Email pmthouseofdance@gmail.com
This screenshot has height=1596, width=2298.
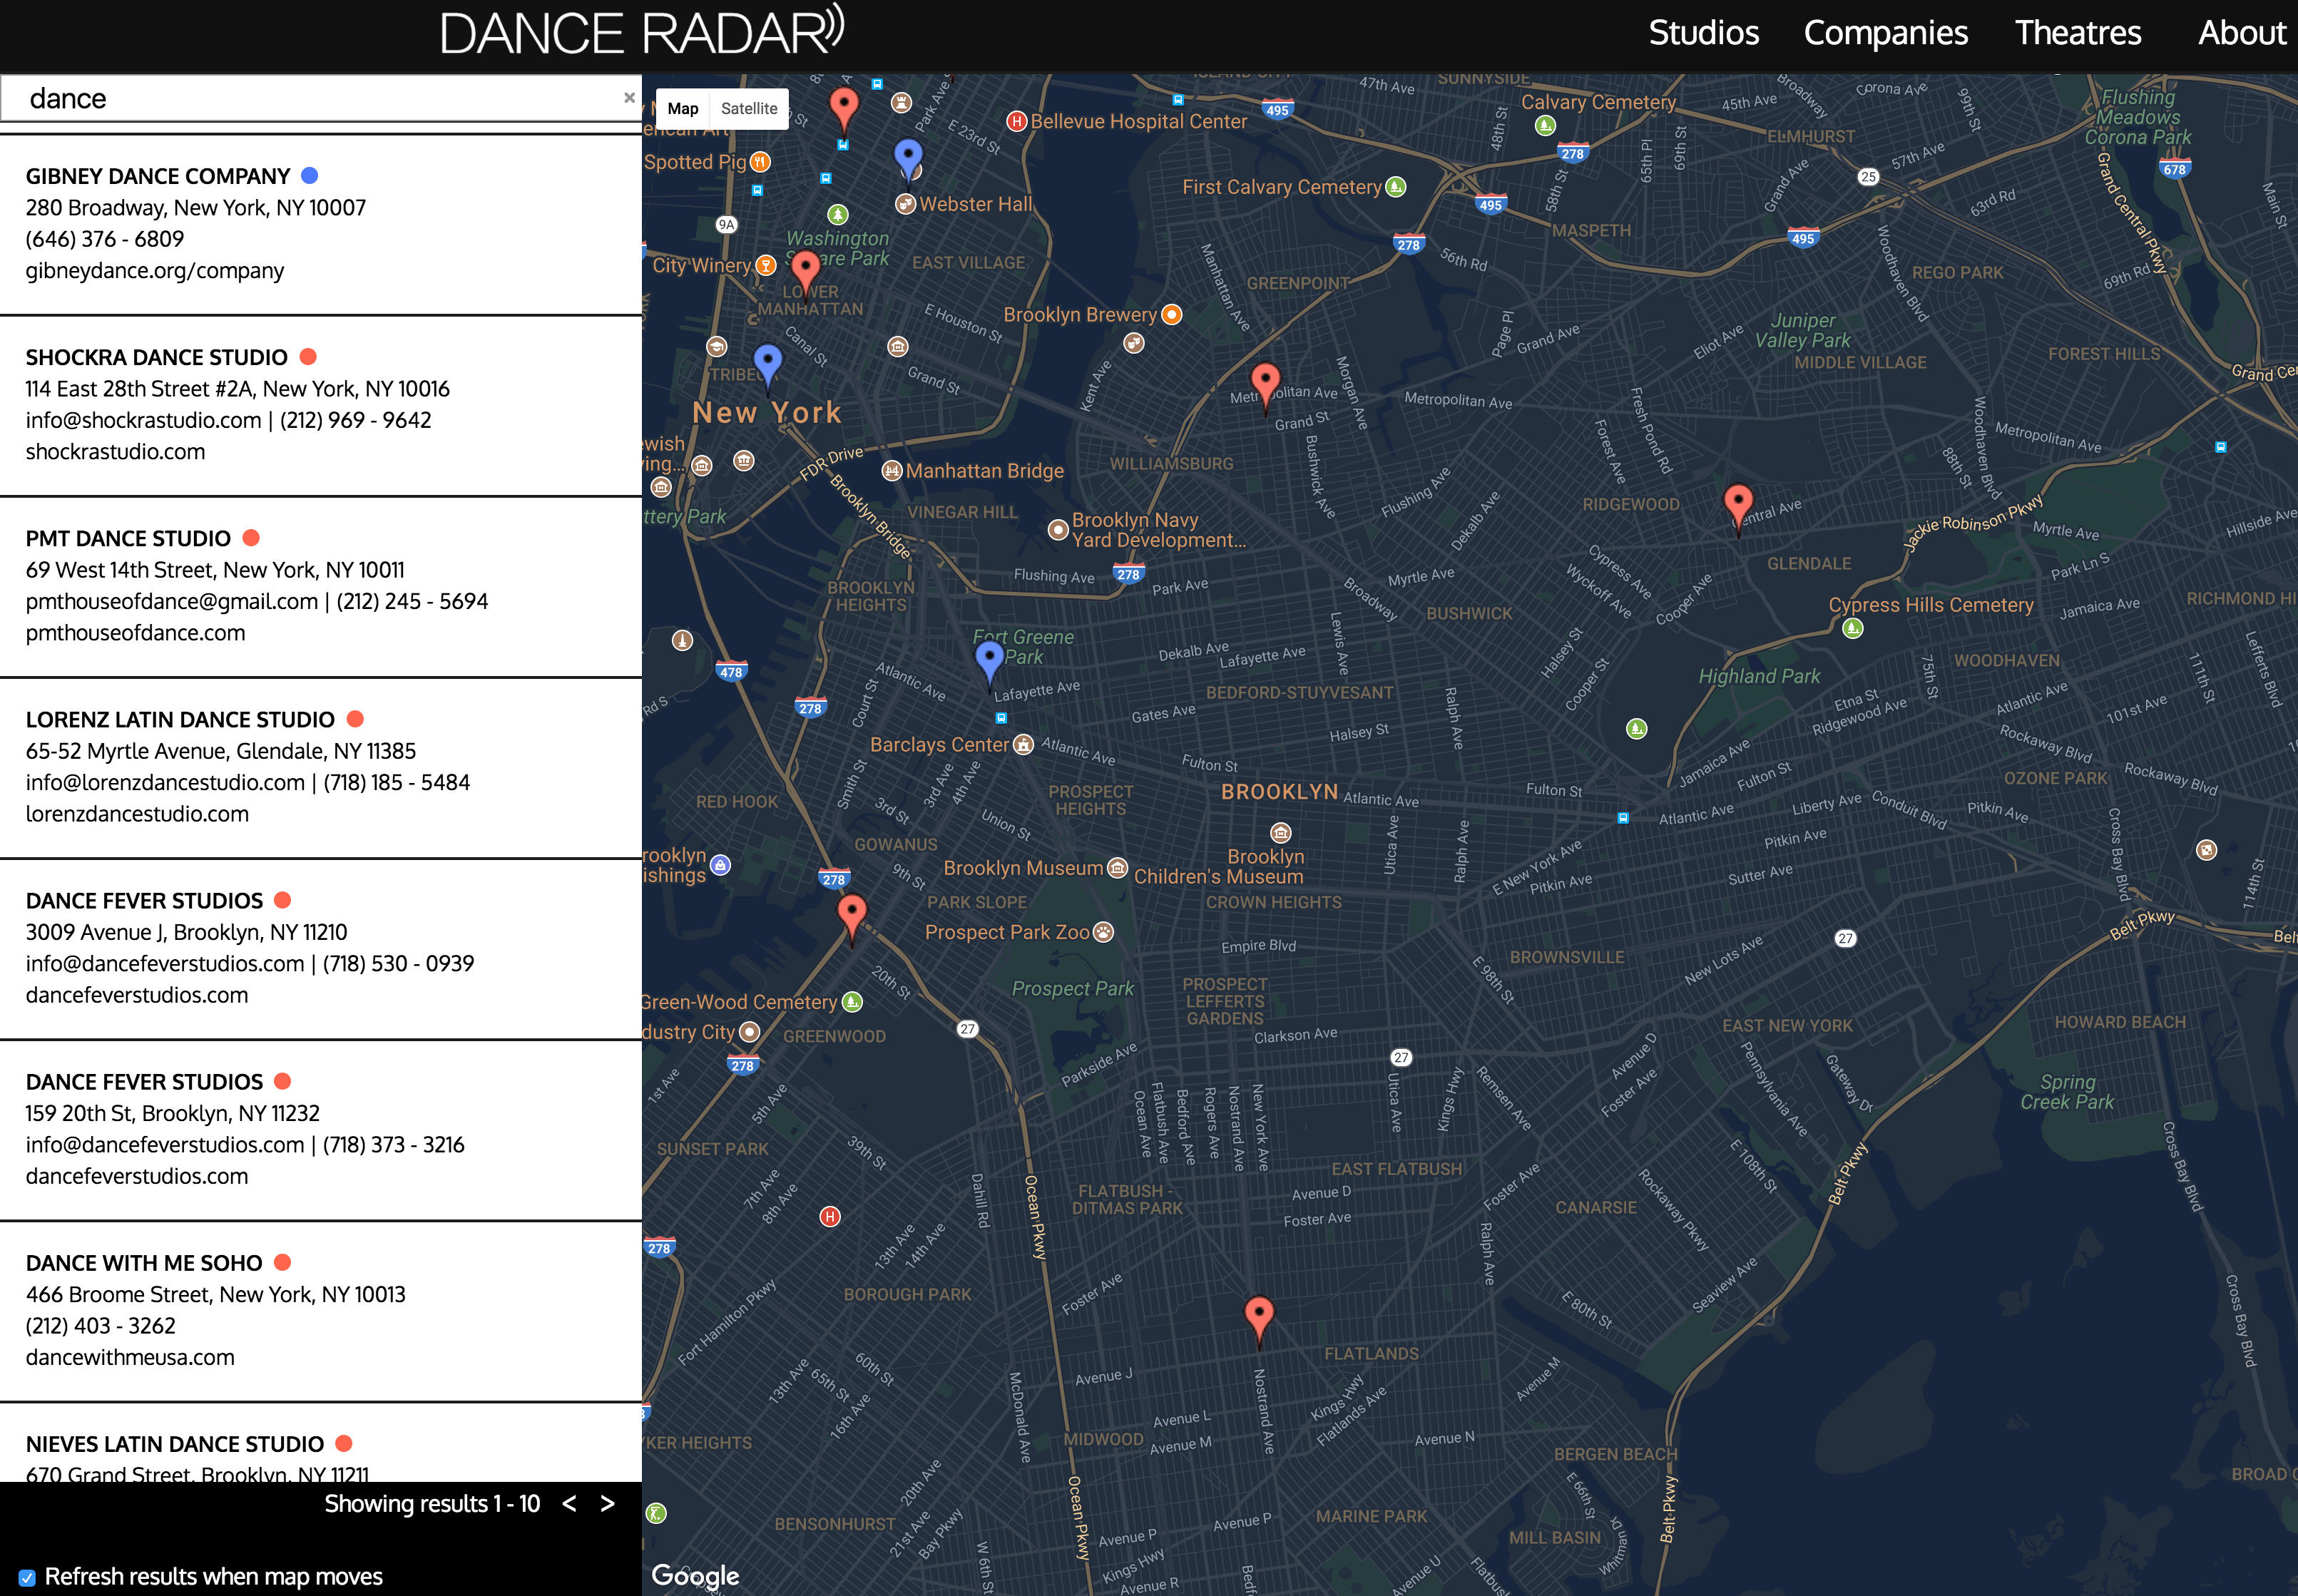point(172,602)
